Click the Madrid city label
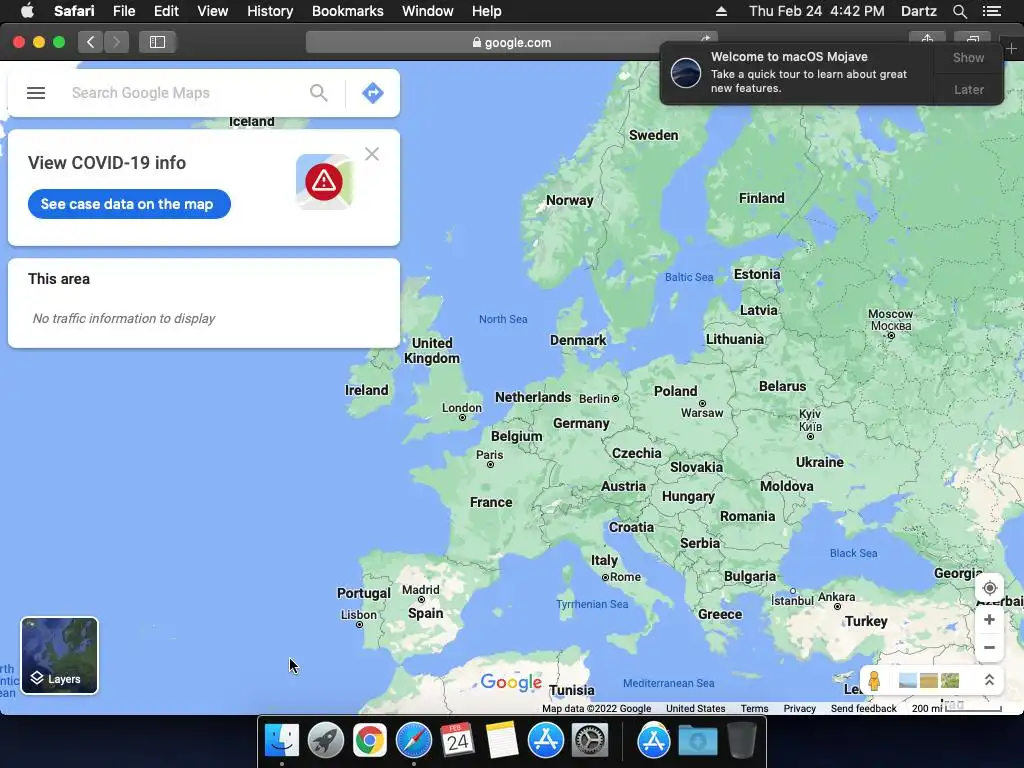1024x768 pixels. (421, 590)
